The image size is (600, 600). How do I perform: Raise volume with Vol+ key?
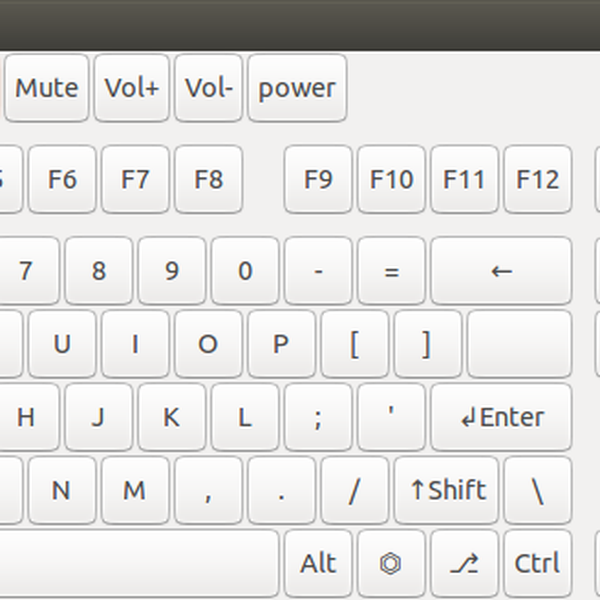coord(132,88)
